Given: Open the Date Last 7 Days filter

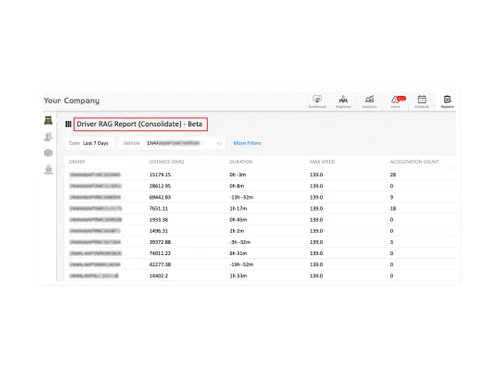Looking at the screenshot, I should pos(89,143).
